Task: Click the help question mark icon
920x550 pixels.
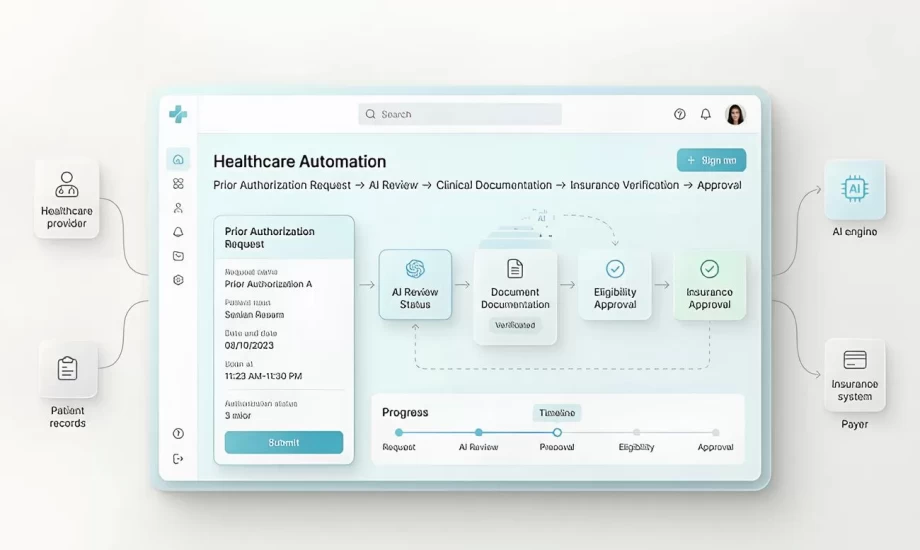Action: point(679,114)
